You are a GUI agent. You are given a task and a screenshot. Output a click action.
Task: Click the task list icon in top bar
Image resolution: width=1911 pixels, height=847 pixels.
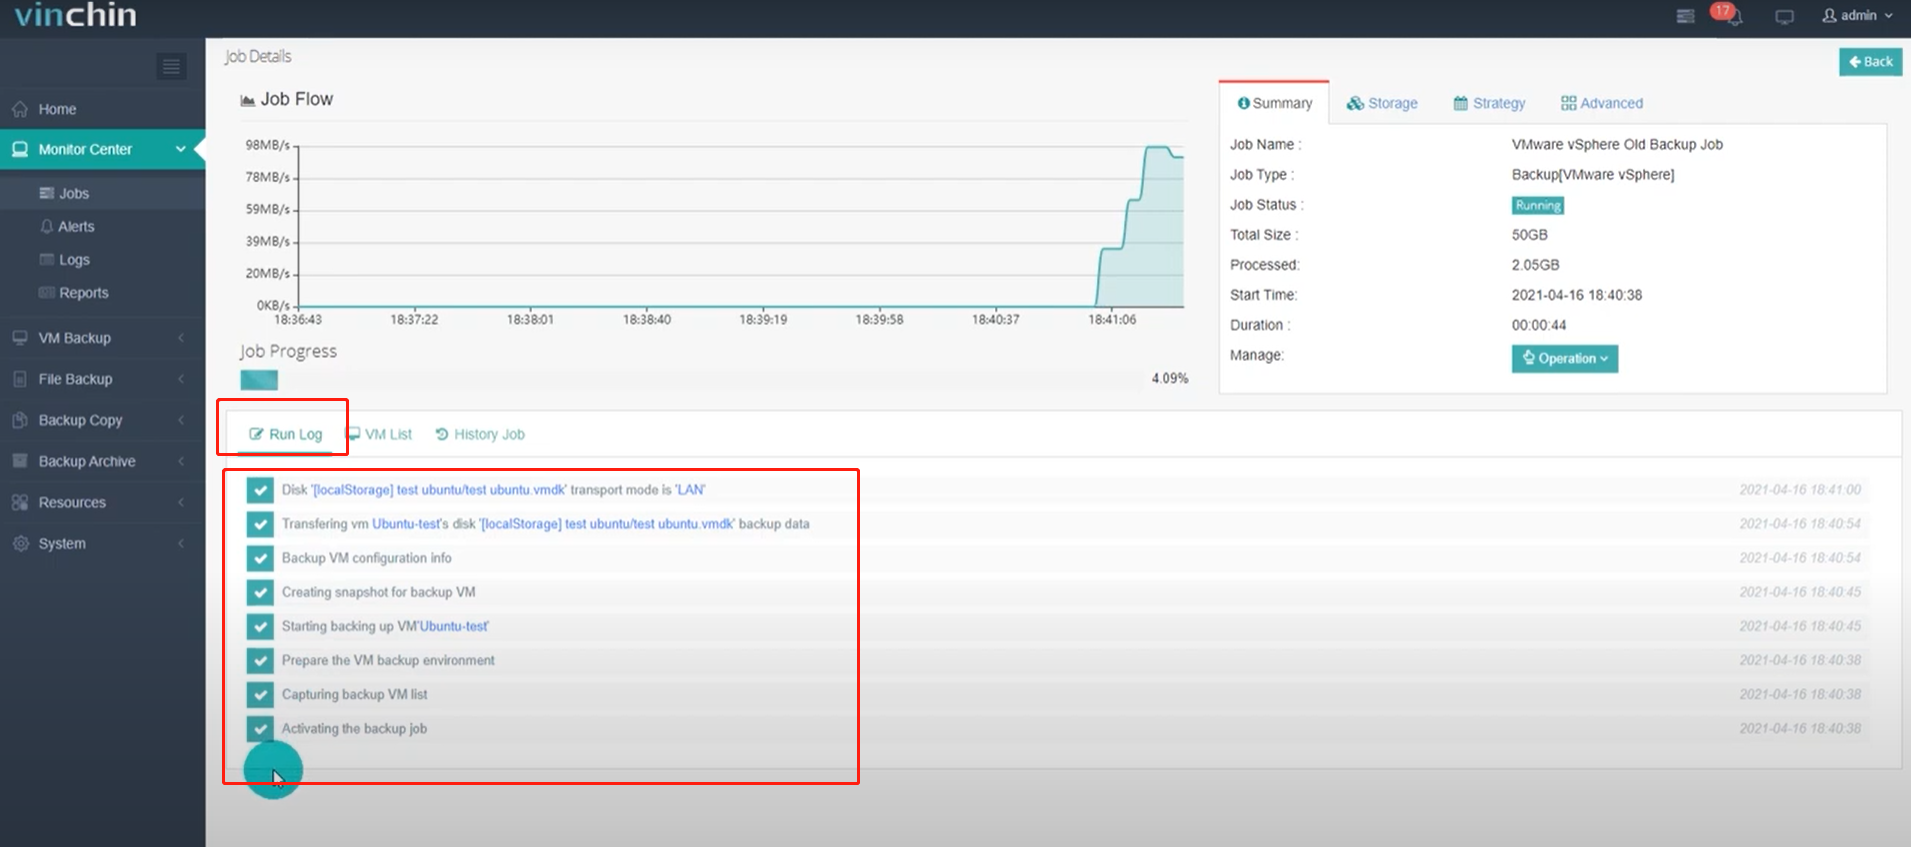[1685, 16]
